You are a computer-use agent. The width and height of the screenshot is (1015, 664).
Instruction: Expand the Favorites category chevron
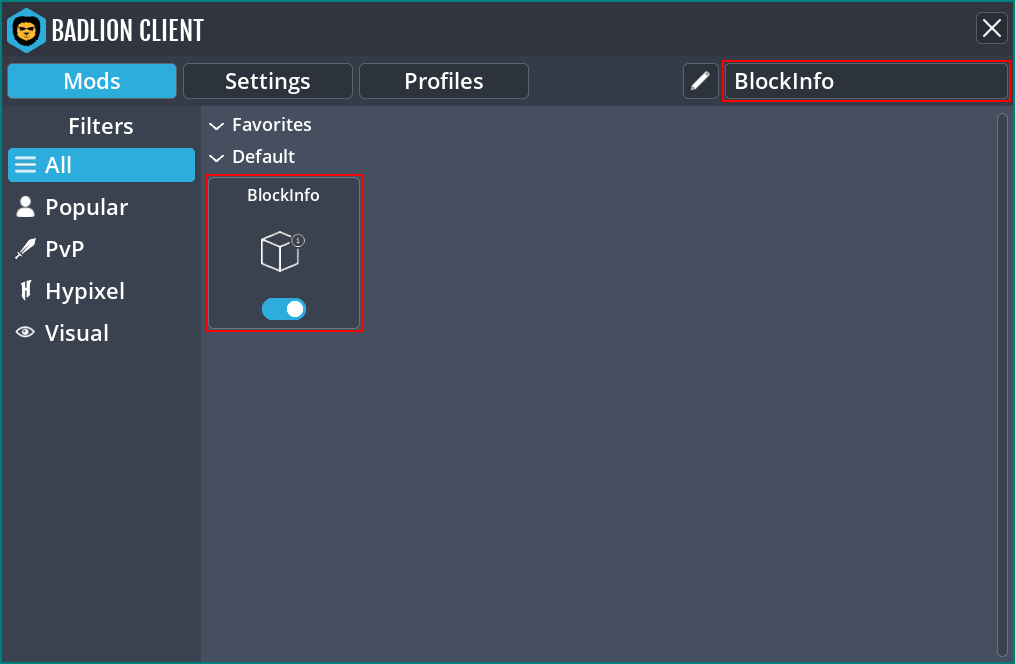coord(217,125)
